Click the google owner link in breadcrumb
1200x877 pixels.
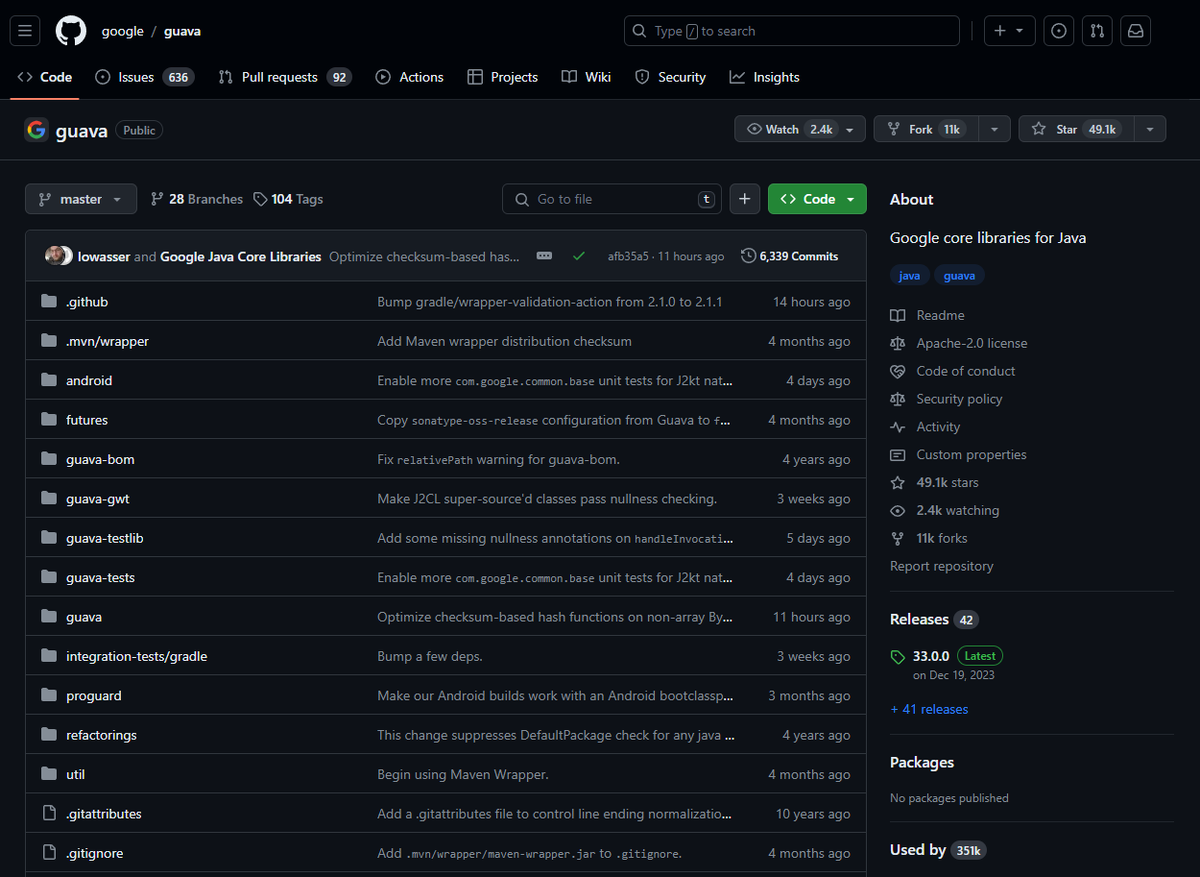pos(123,31)
